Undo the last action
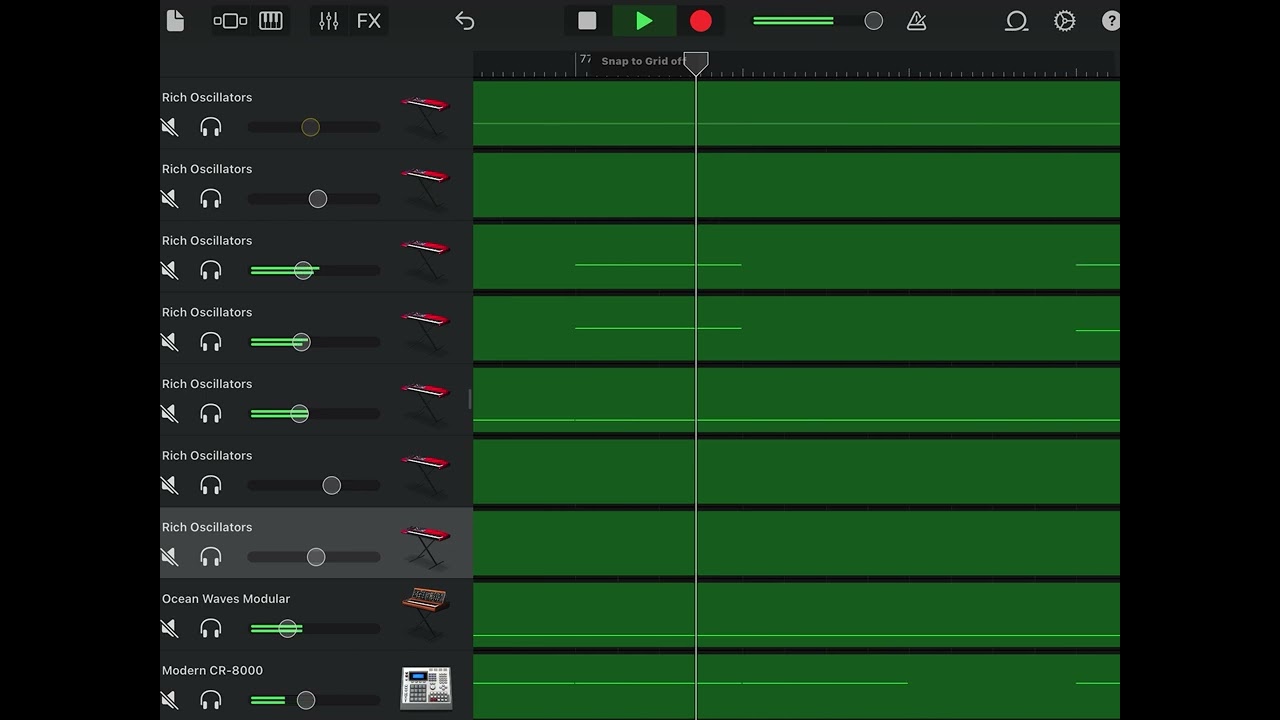Image resolution: width=1280 pixels, height=720 pixels. pos(465,21)
